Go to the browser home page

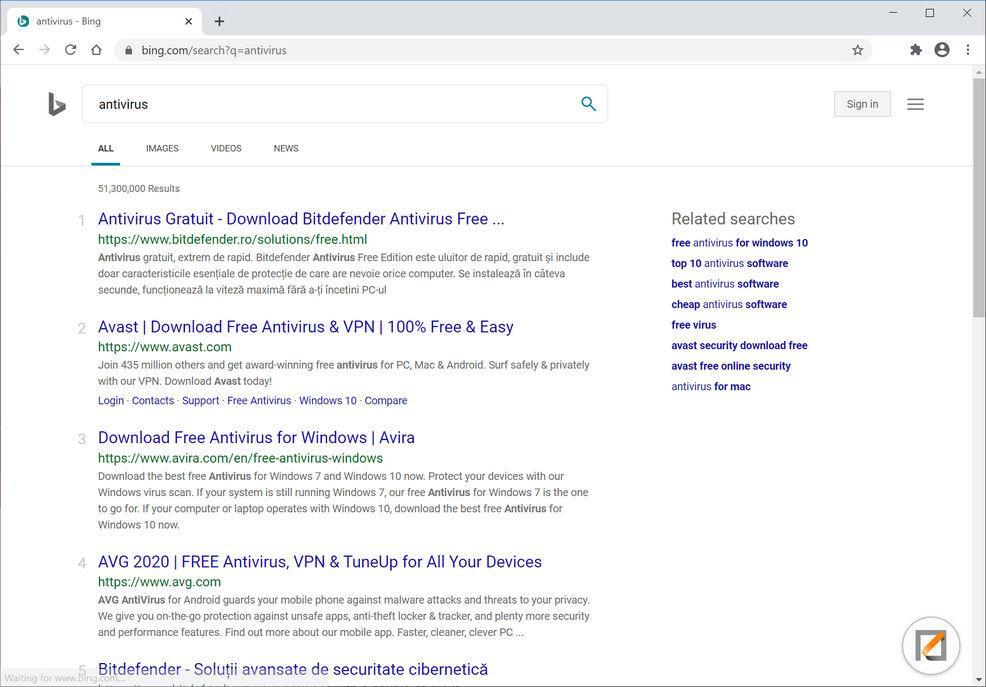(x=96, y=50)
